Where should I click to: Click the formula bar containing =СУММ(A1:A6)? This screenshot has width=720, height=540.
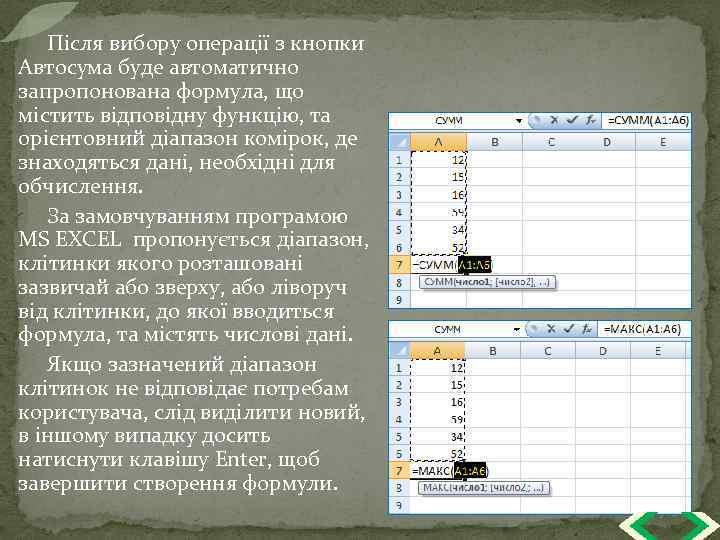pyautogui.click(x=647, y=120)
